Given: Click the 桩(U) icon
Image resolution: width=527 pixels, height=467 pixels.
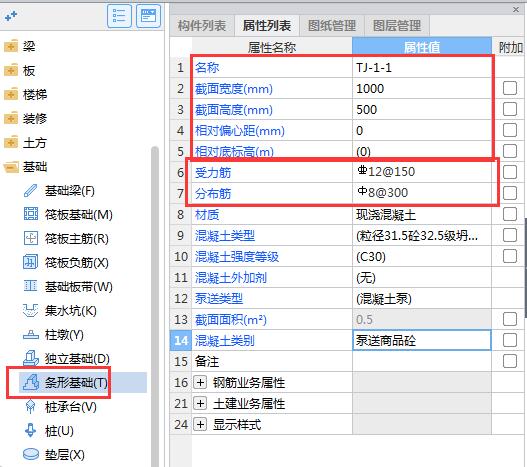Looking at the screenshot, I should coord(31,431).
